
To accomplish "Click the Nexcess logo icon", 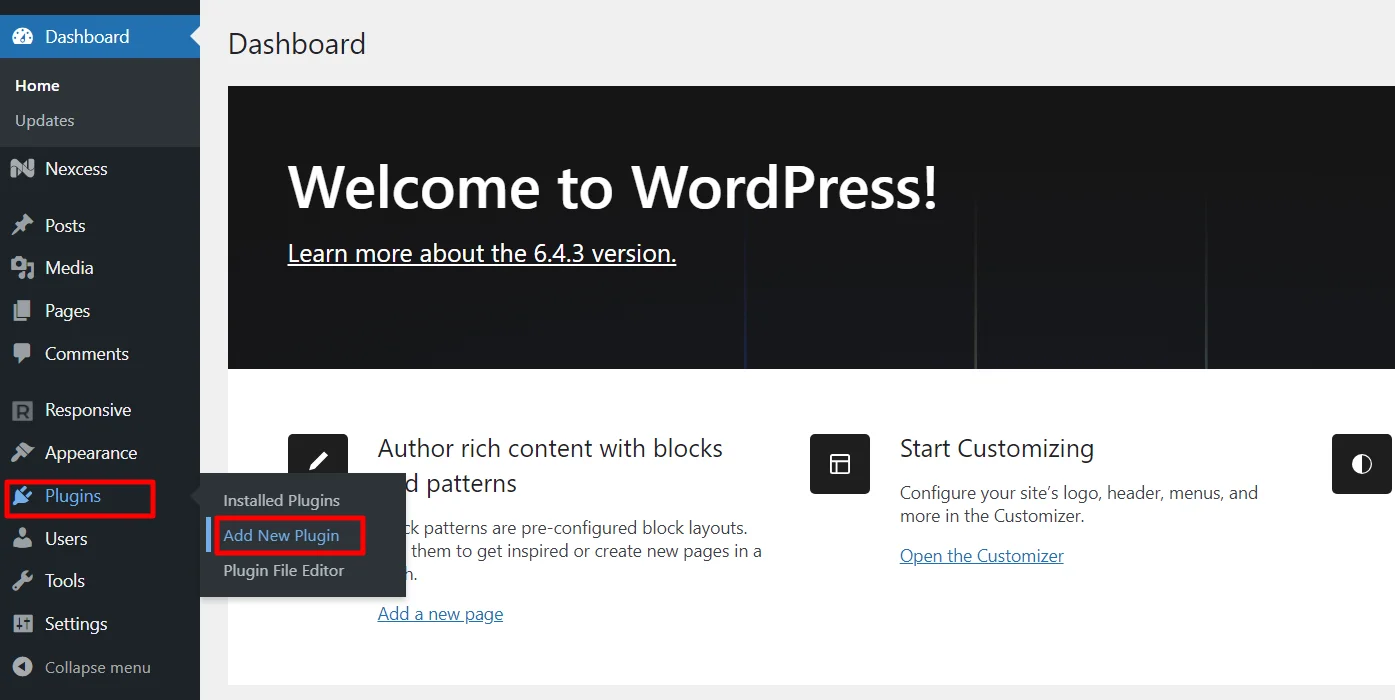I will [22, 169].
